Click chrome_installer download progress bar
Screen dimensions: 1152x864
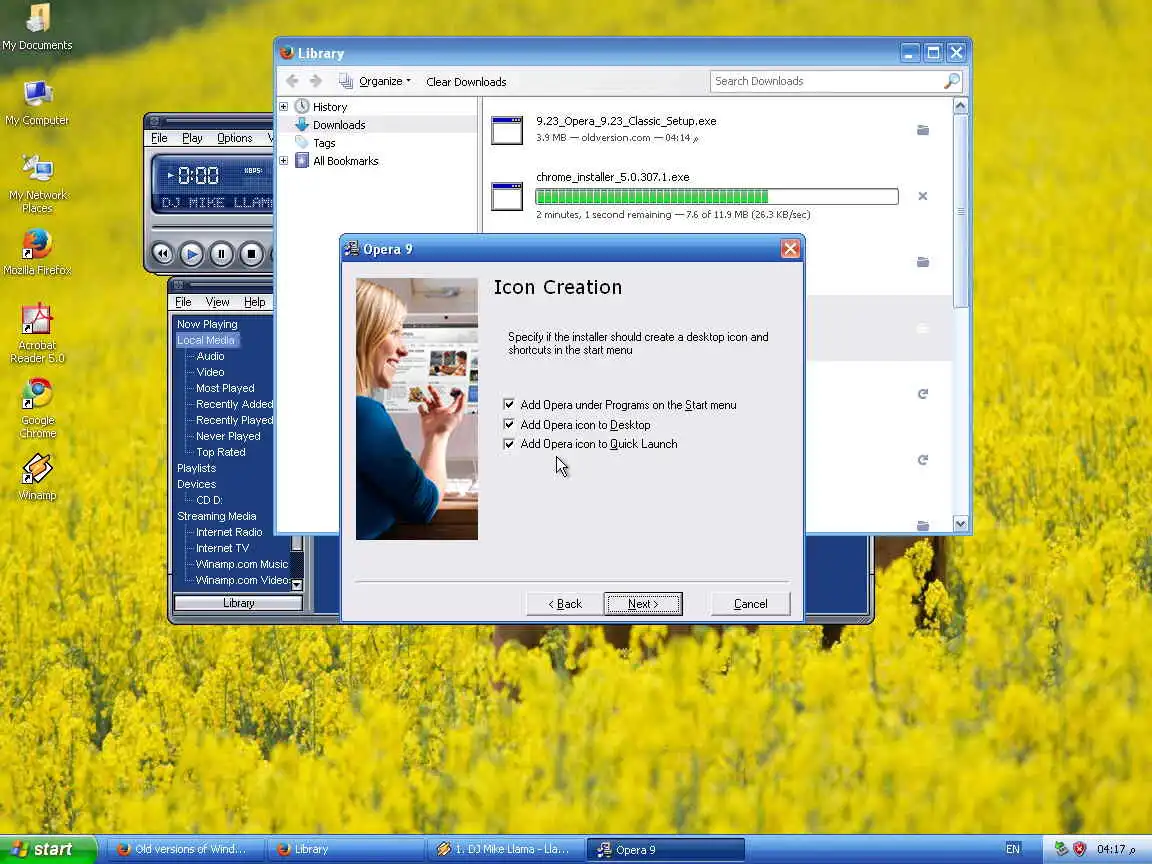717,196
